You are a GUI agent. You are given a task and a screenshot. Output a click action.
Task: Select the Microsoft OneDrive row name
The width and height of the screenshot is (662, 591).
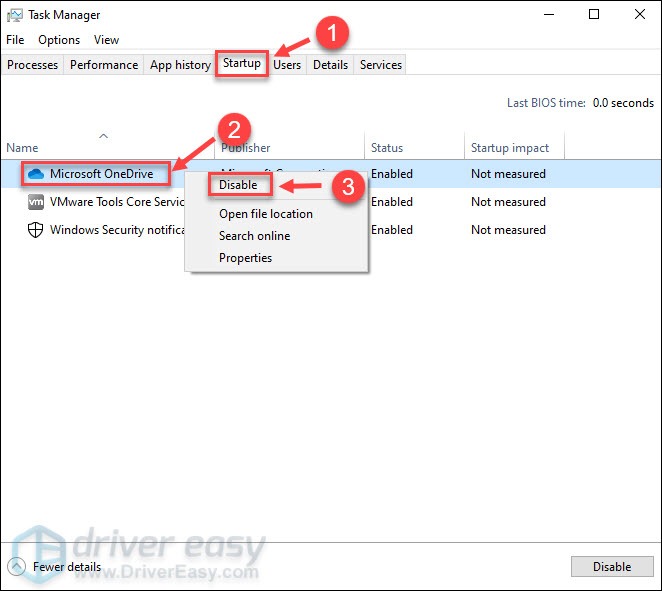102,174
